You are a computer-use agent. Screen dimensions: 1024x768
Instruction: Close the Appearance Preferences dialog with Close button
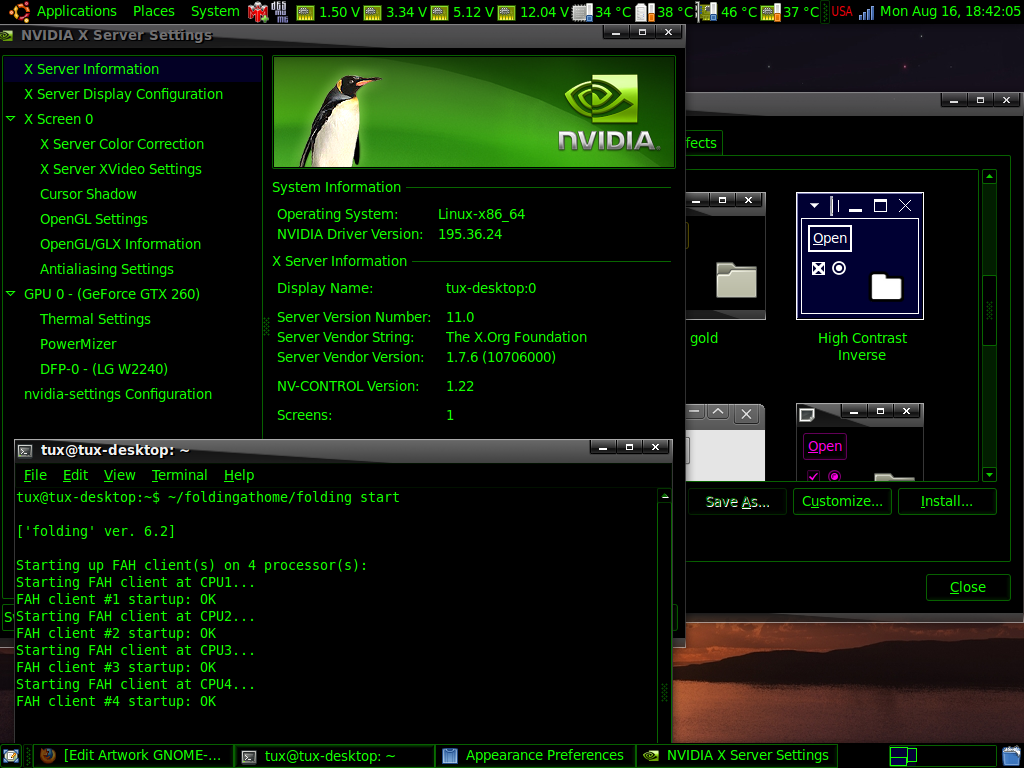[968, 587]
